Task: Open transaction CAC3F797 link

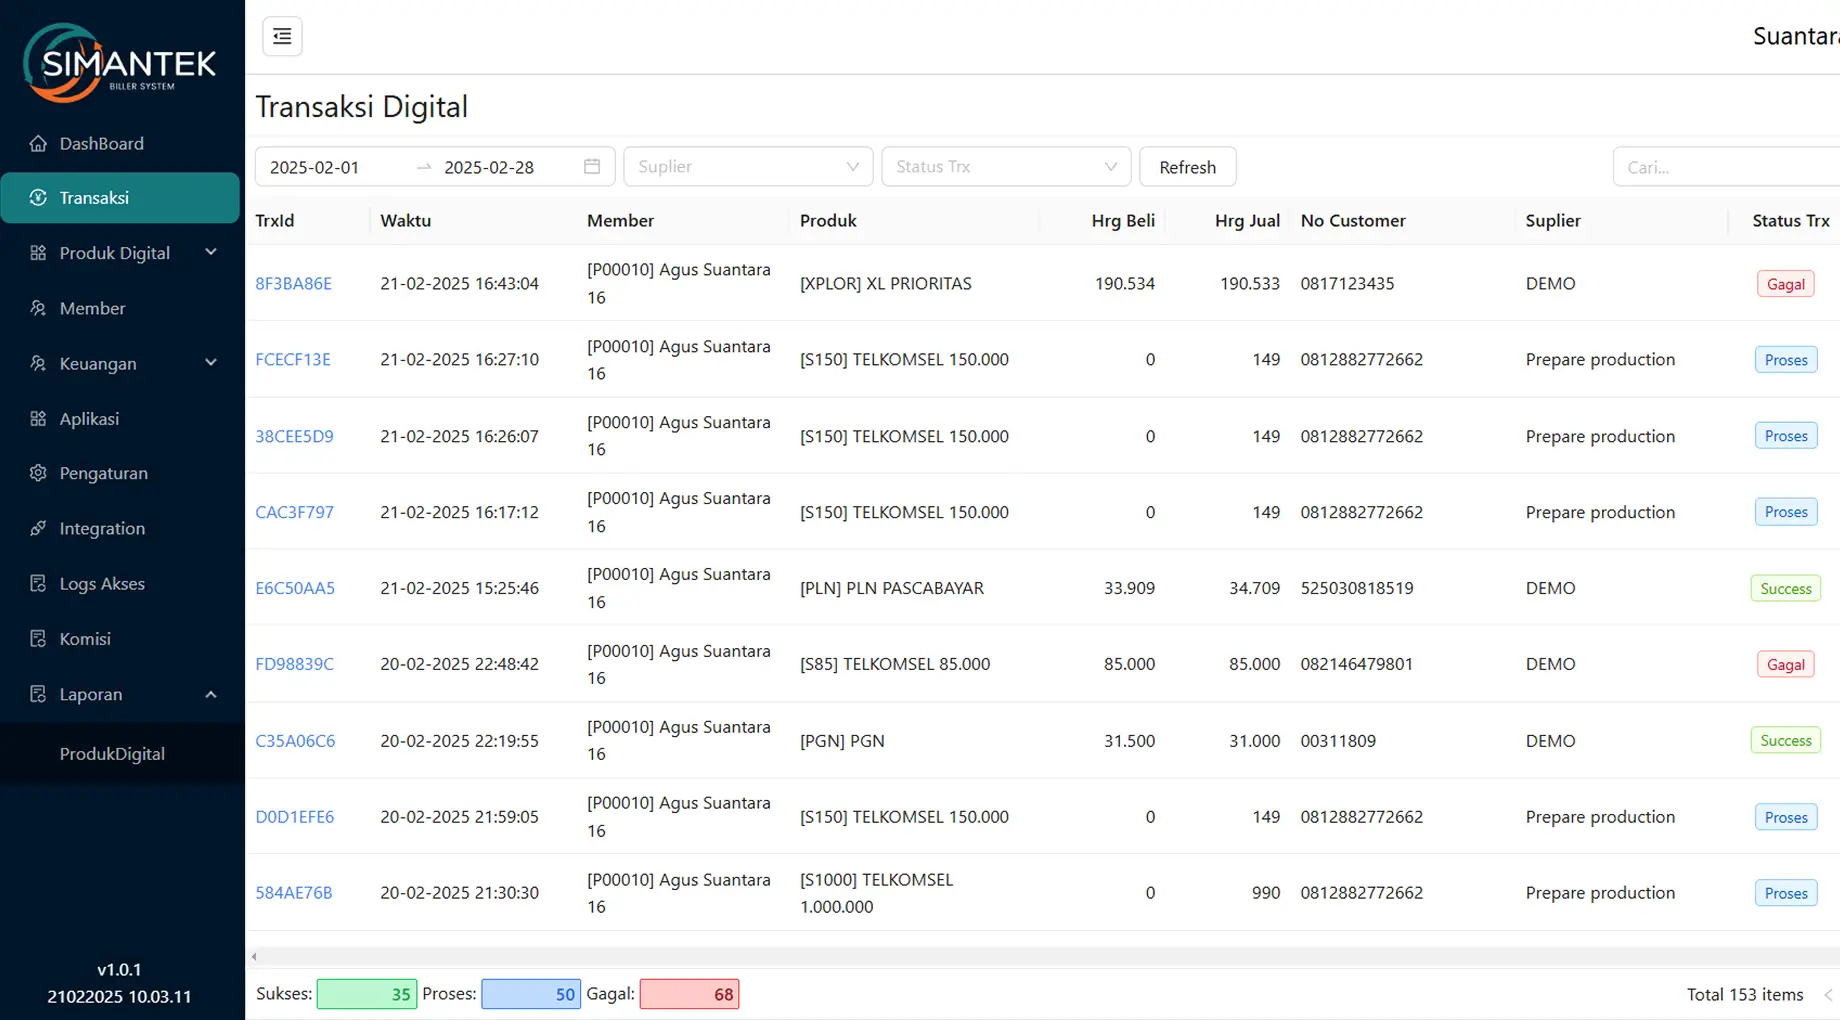Action: click(294, 512)
